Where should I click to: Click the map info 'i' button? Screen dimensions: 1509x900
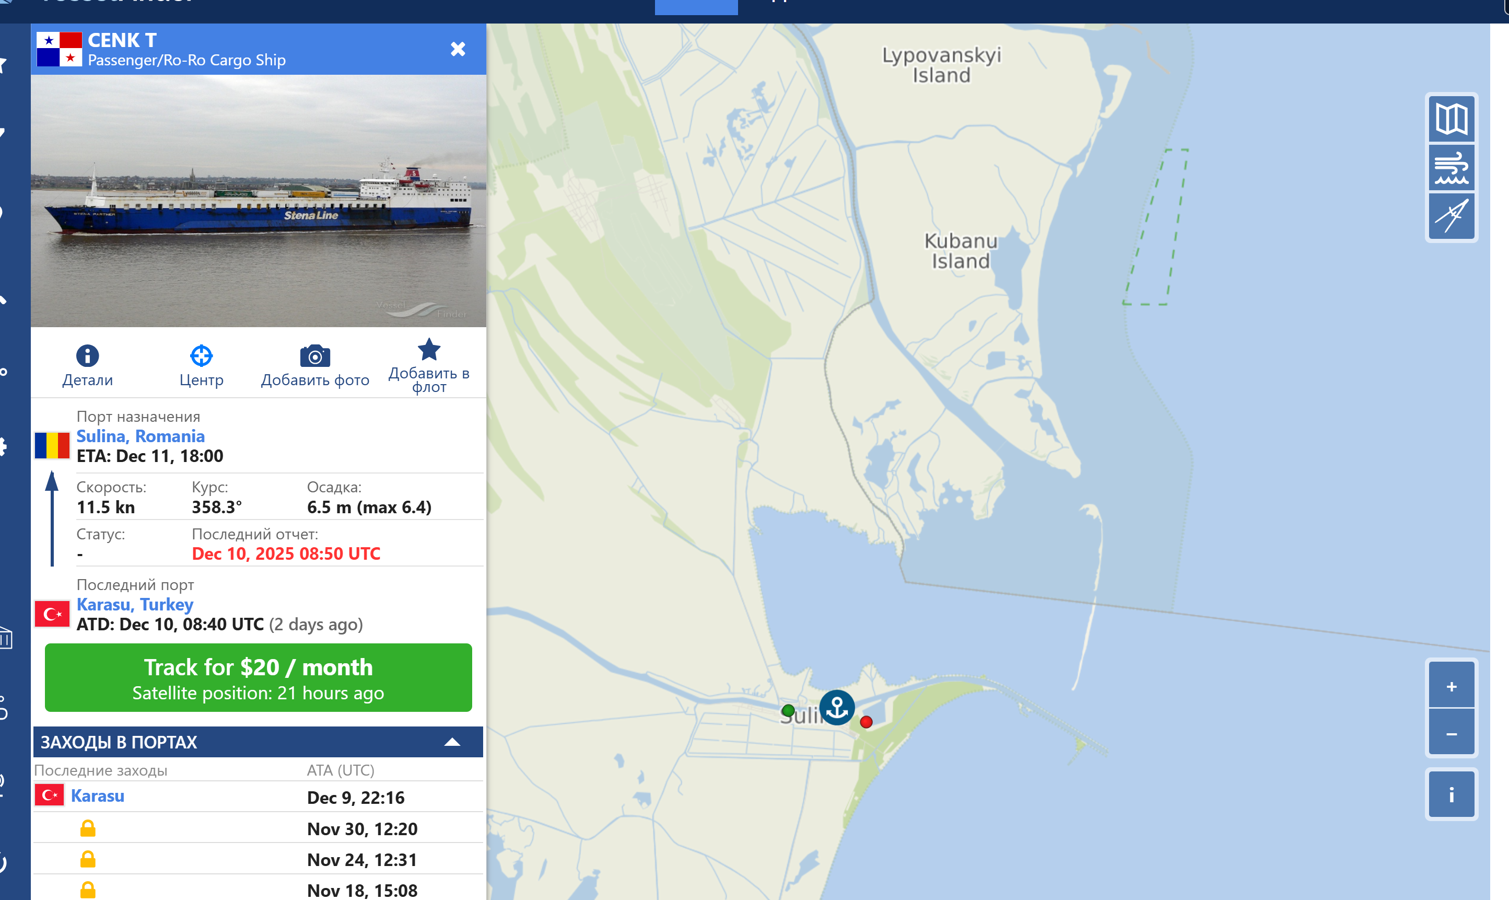coord(1451,795)
